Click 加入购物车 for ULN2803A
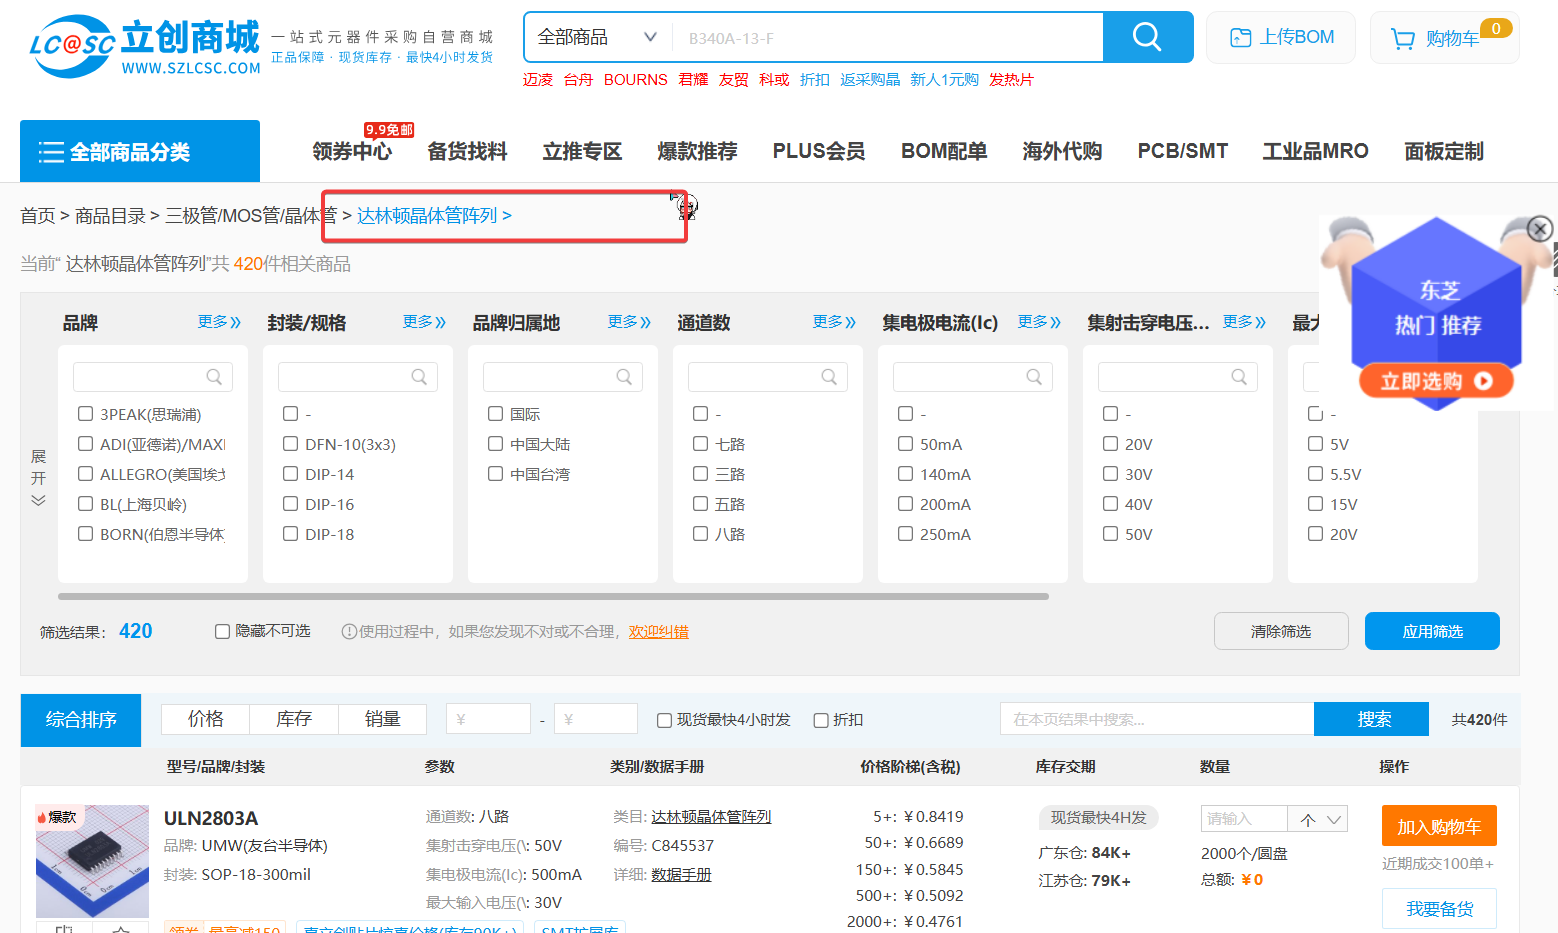1558x933 pixels. (x=1439, y=826)
